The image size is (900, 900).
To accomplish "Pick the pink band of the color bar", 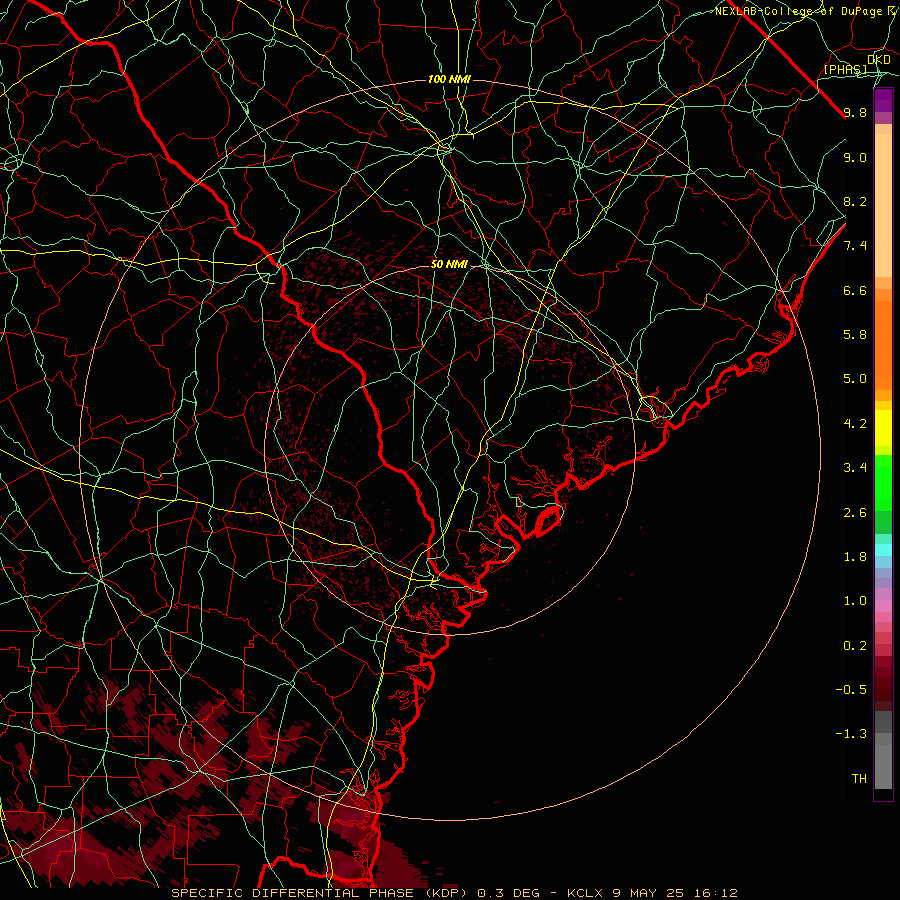I will coord(883,606).
